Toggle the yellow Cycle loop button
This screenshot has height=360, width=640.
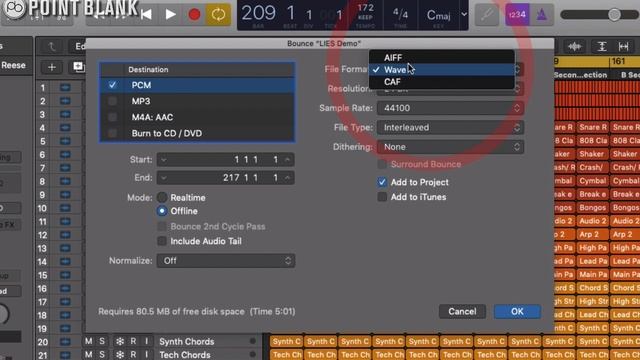tap(218, 15)
